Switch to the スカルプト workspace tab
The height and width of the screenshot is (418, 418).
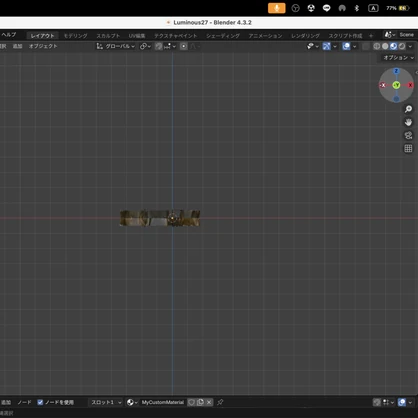click(108, 36)
